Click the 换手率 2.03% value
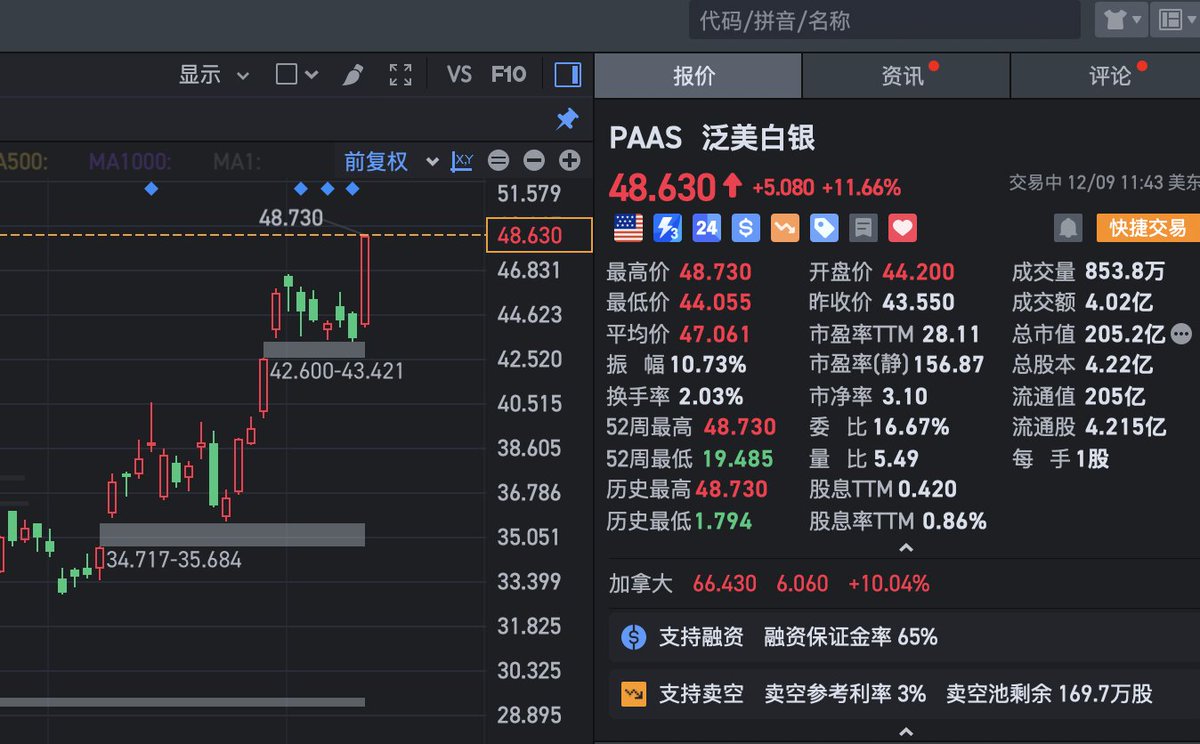1200x744 pixels. (710, 396)
